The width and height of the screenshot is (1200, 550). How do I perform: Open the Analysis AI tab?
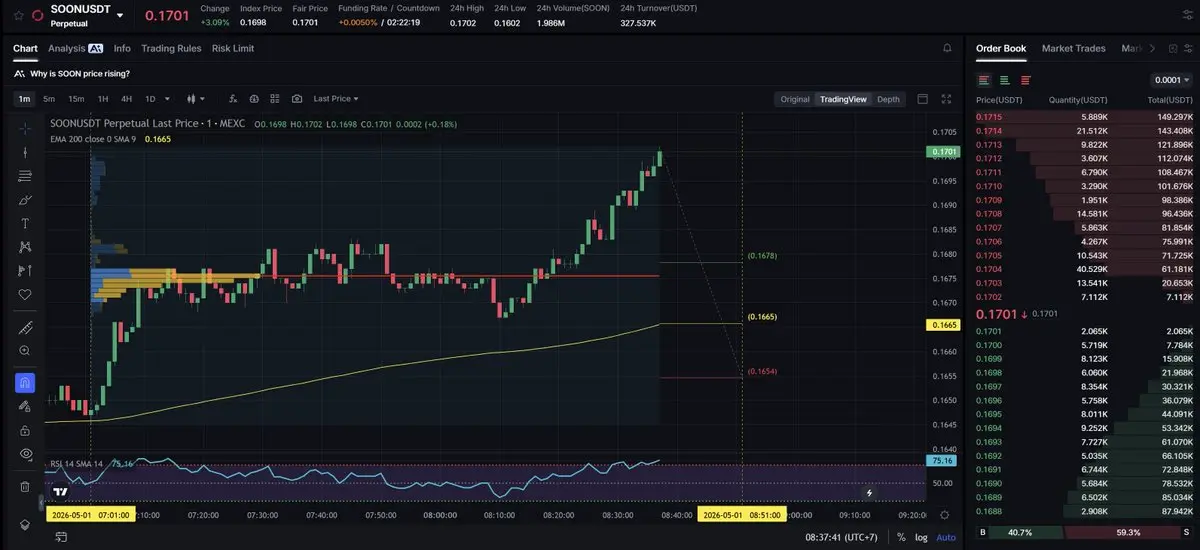pyautogui.click(x=75, y=48)
